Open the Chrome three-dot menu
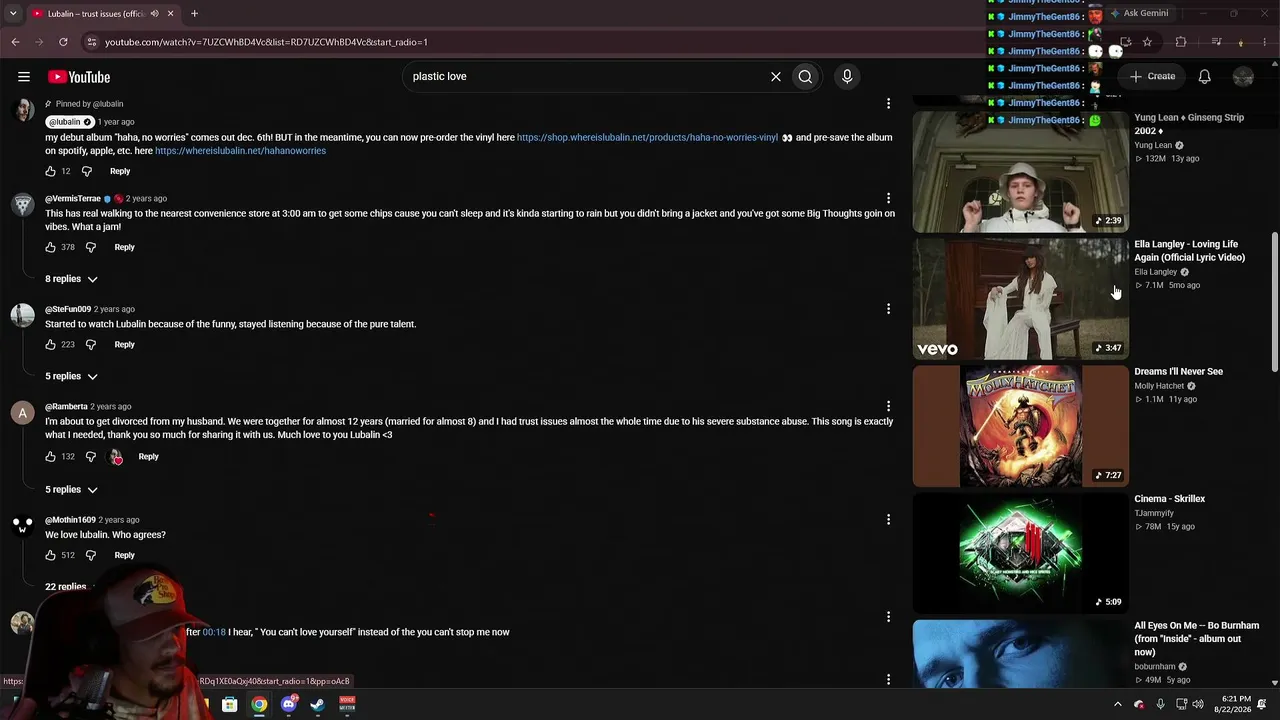 click(x=1266, y=42)
